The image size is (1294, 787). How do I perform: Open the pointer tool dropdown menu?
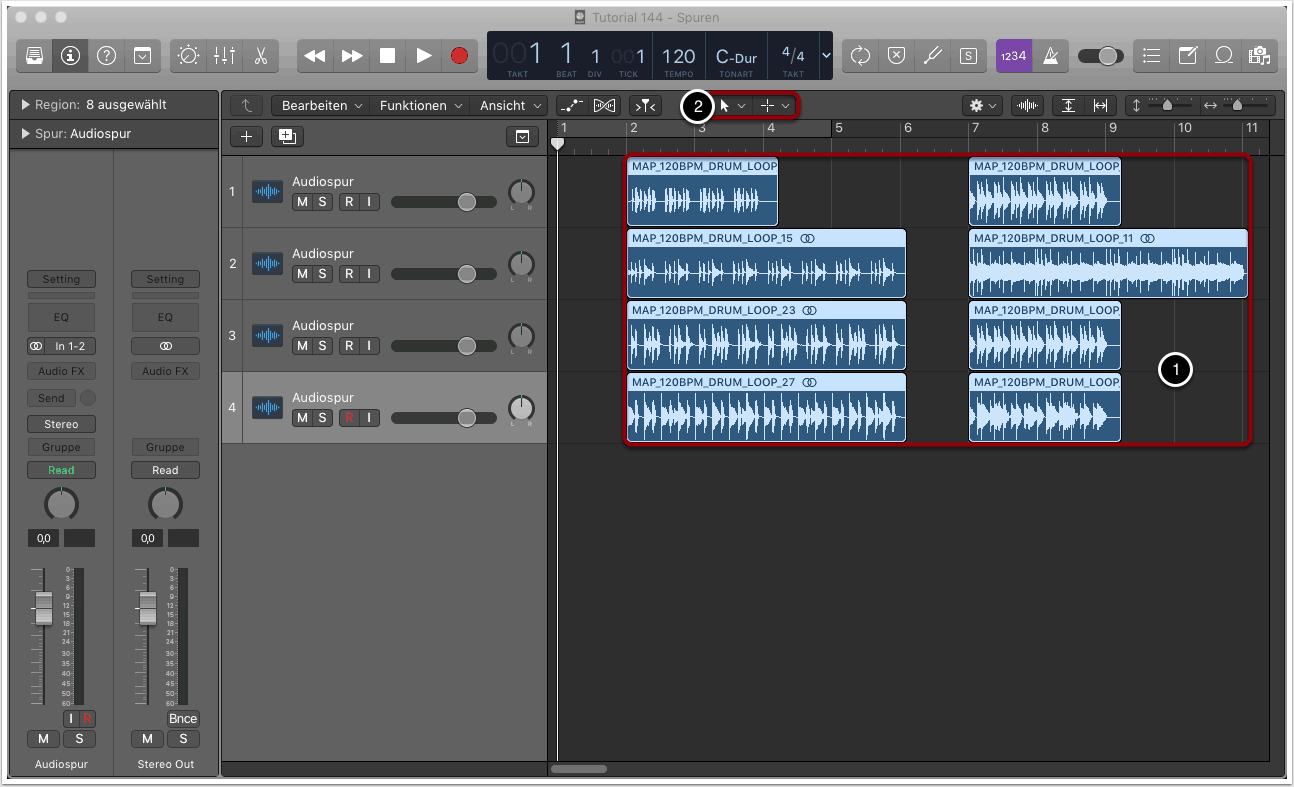tap(732, 105)
